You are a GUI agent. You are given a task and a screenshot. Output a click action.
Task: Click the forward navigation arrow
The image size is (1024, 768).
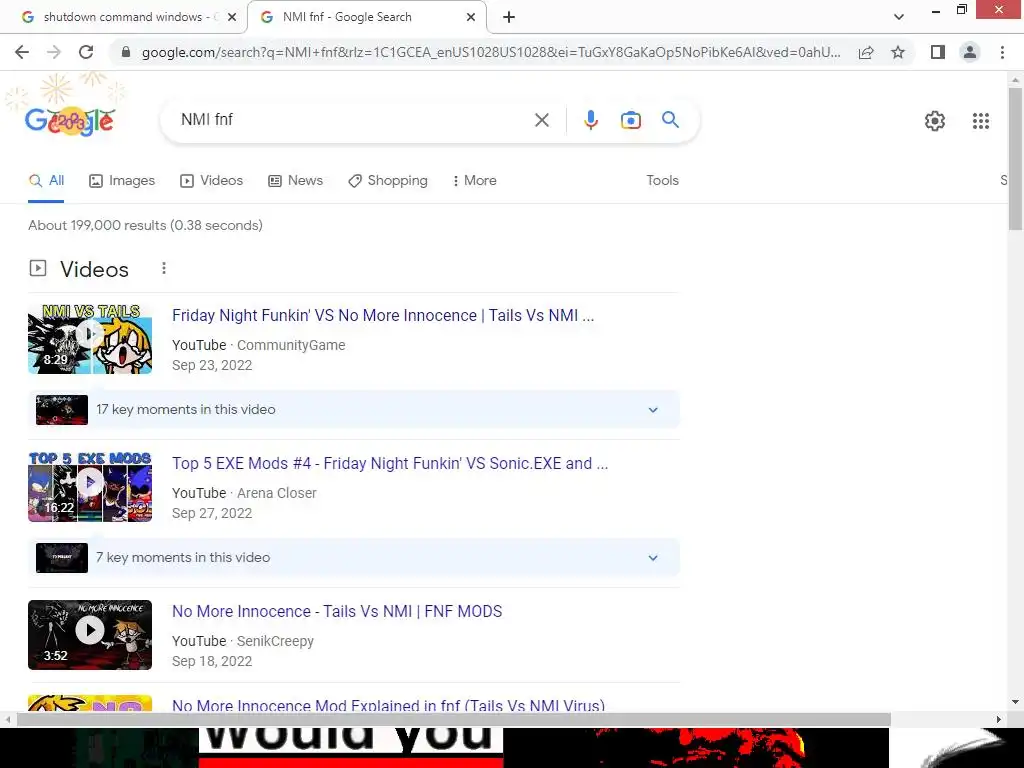tap(54, 52)
